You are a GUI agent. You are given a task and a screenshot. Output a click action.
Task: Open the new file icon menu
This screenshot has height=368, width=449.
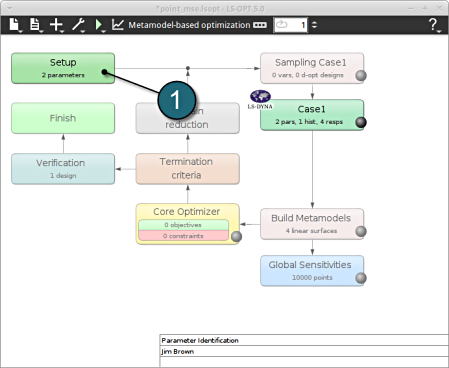point(14,25)
